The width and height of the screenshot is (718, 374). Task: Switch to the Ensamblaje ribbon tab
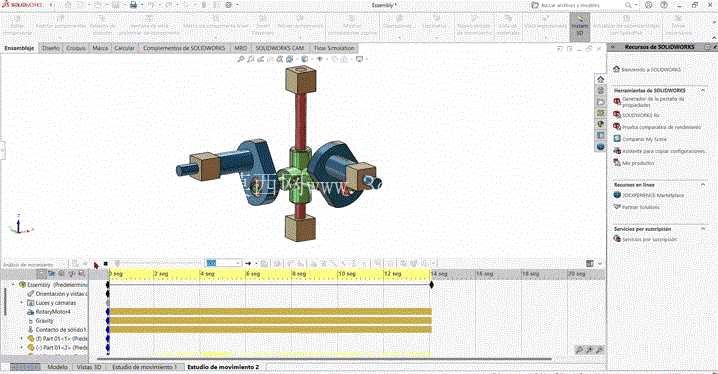coord(20,48)
